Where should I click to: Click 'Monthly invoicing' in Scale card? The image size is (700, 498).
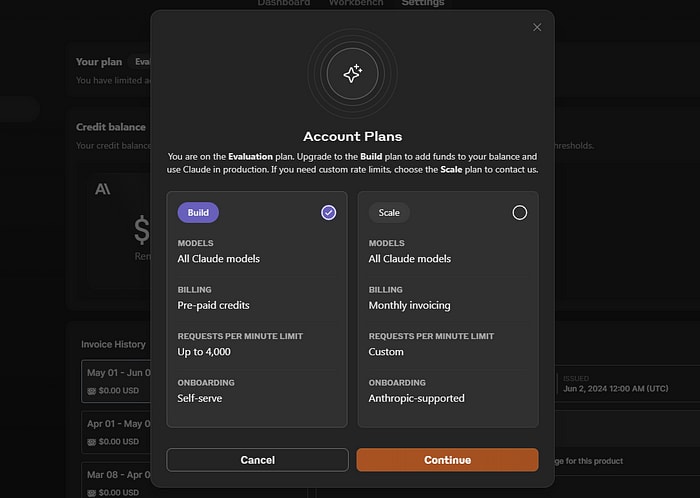tap(409, 305)
